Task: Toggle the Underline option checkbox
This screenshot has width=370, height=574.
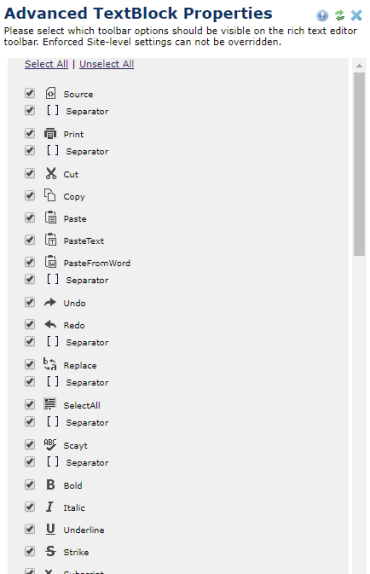Action: 30,529
